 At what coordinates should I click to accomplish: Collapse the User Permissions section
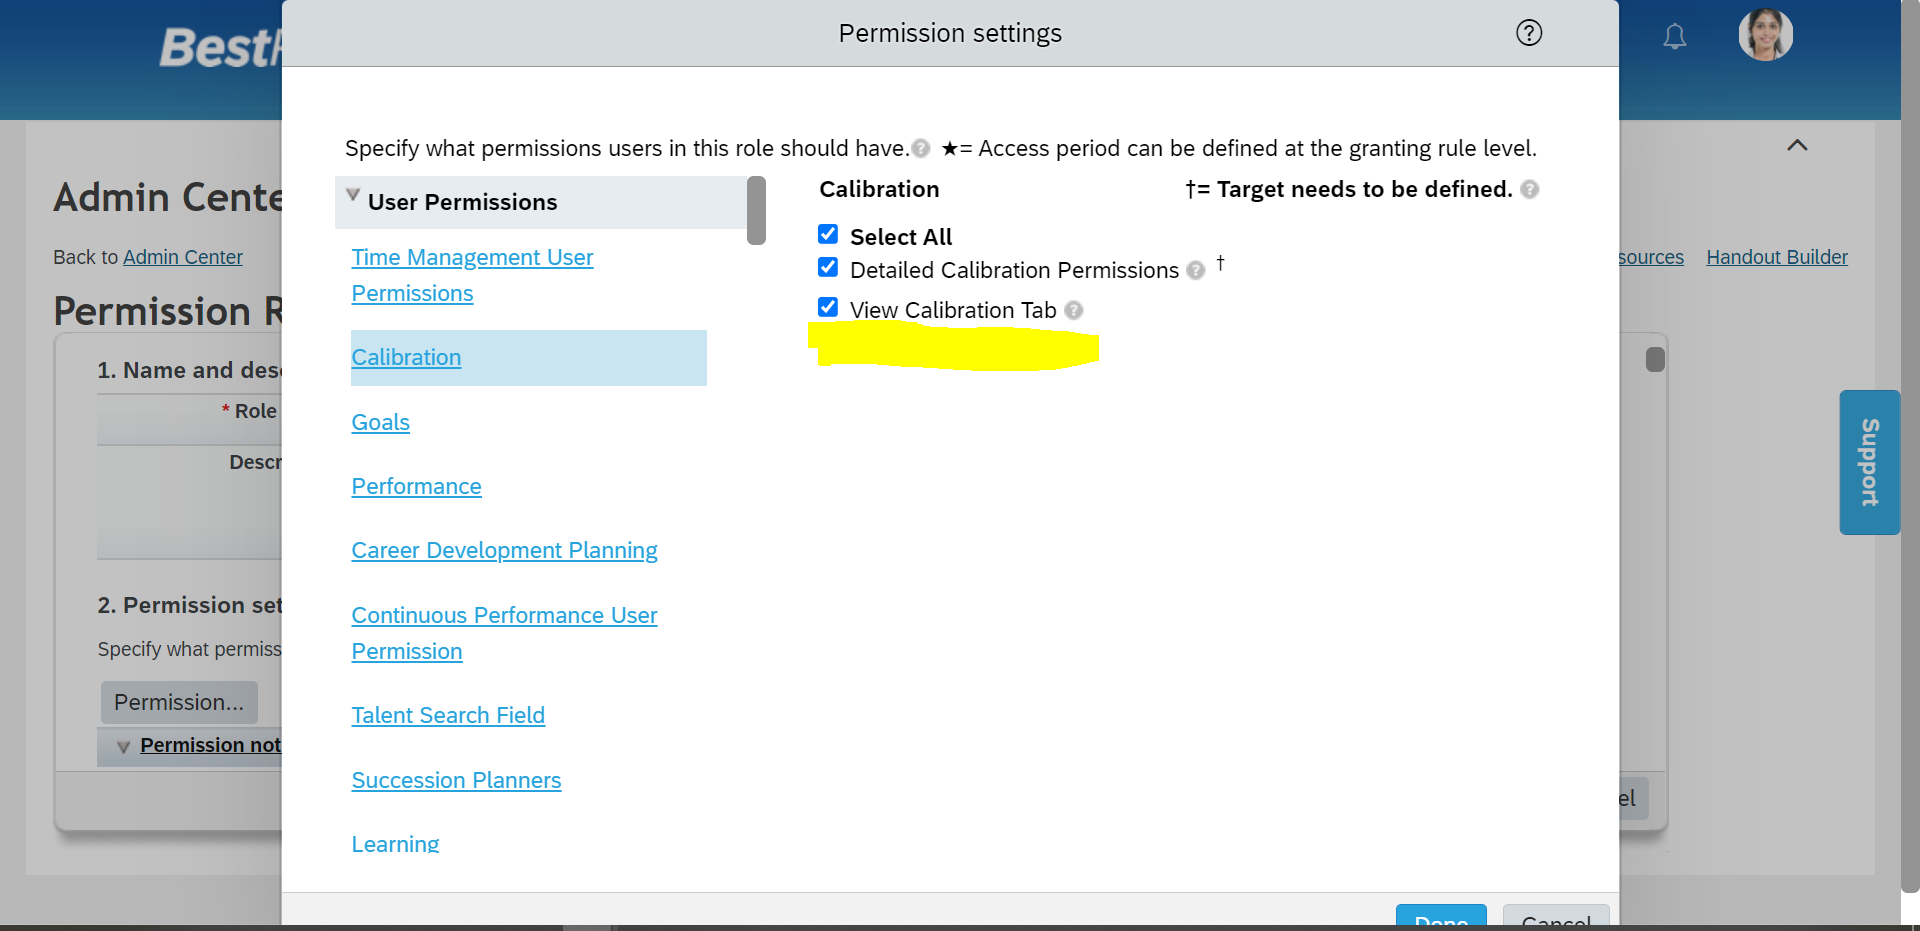coord(353,196)
